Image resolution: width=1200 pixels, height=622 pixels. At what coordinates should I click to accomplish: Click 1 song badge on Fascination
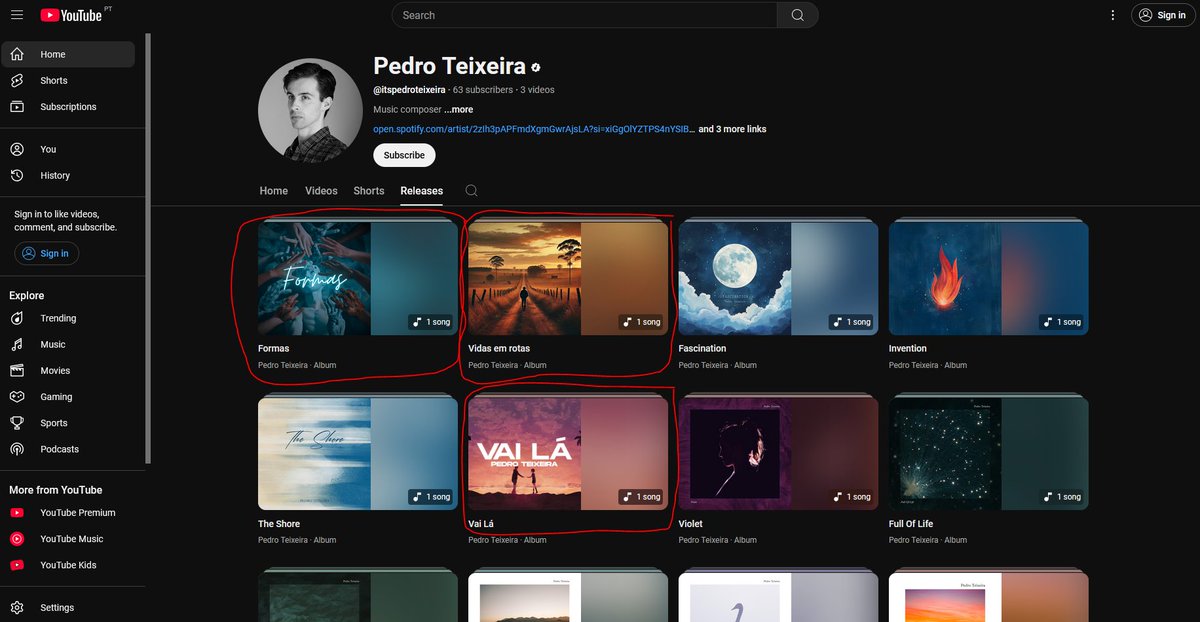coord(850,322)
